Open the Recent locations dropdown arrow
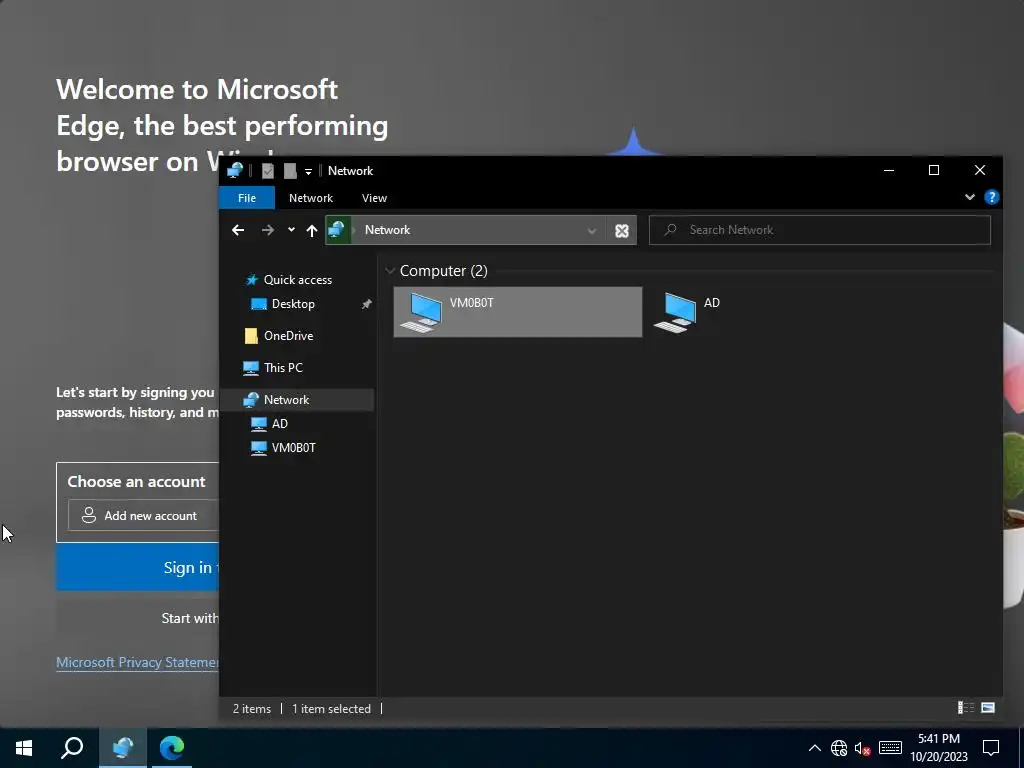The image size is (1024, 768). [291, 230]
